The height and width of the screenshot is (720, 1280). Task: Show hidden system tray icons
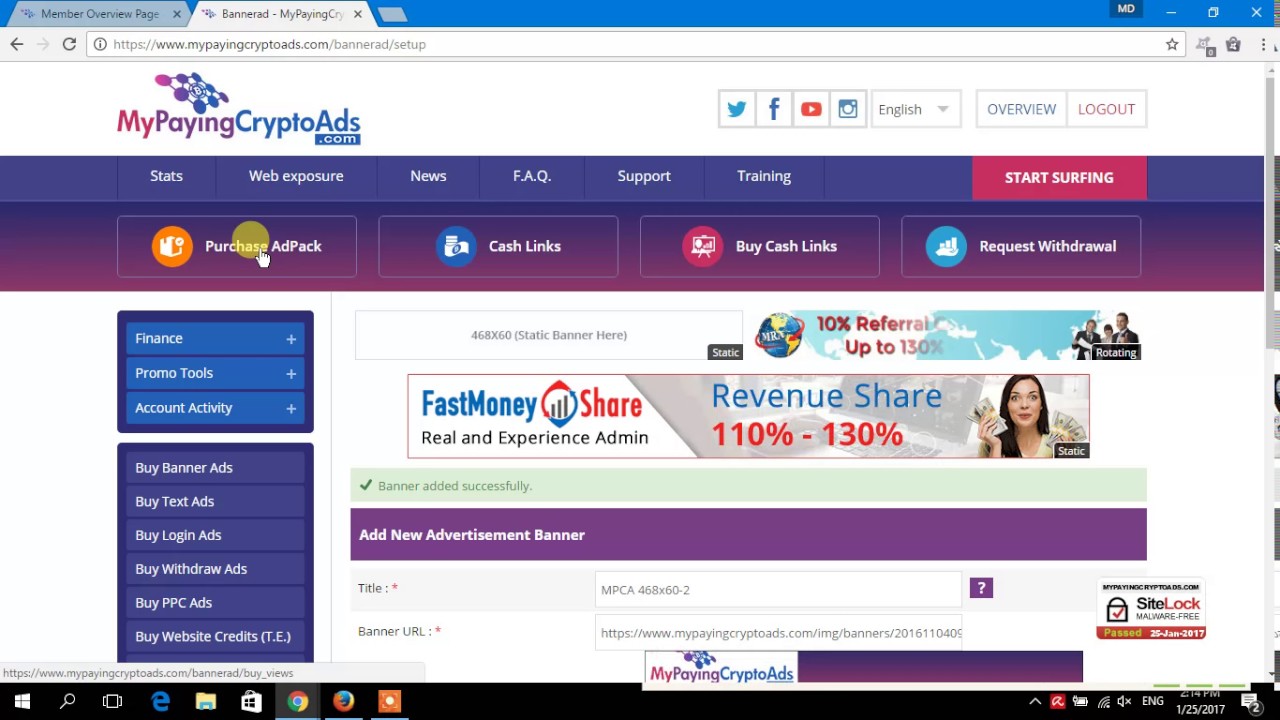coord(1035,702)
